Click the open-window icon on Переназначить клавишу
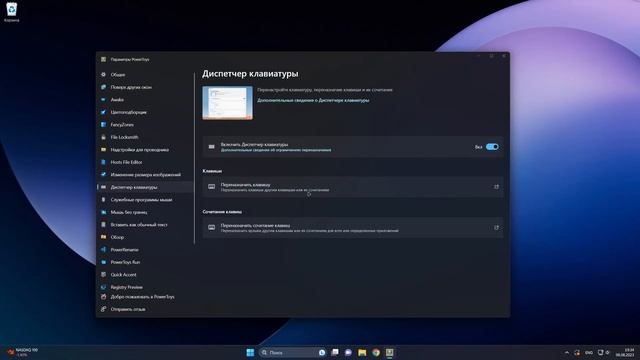Viewport: 640px width, 360px height. click(496, 187)
